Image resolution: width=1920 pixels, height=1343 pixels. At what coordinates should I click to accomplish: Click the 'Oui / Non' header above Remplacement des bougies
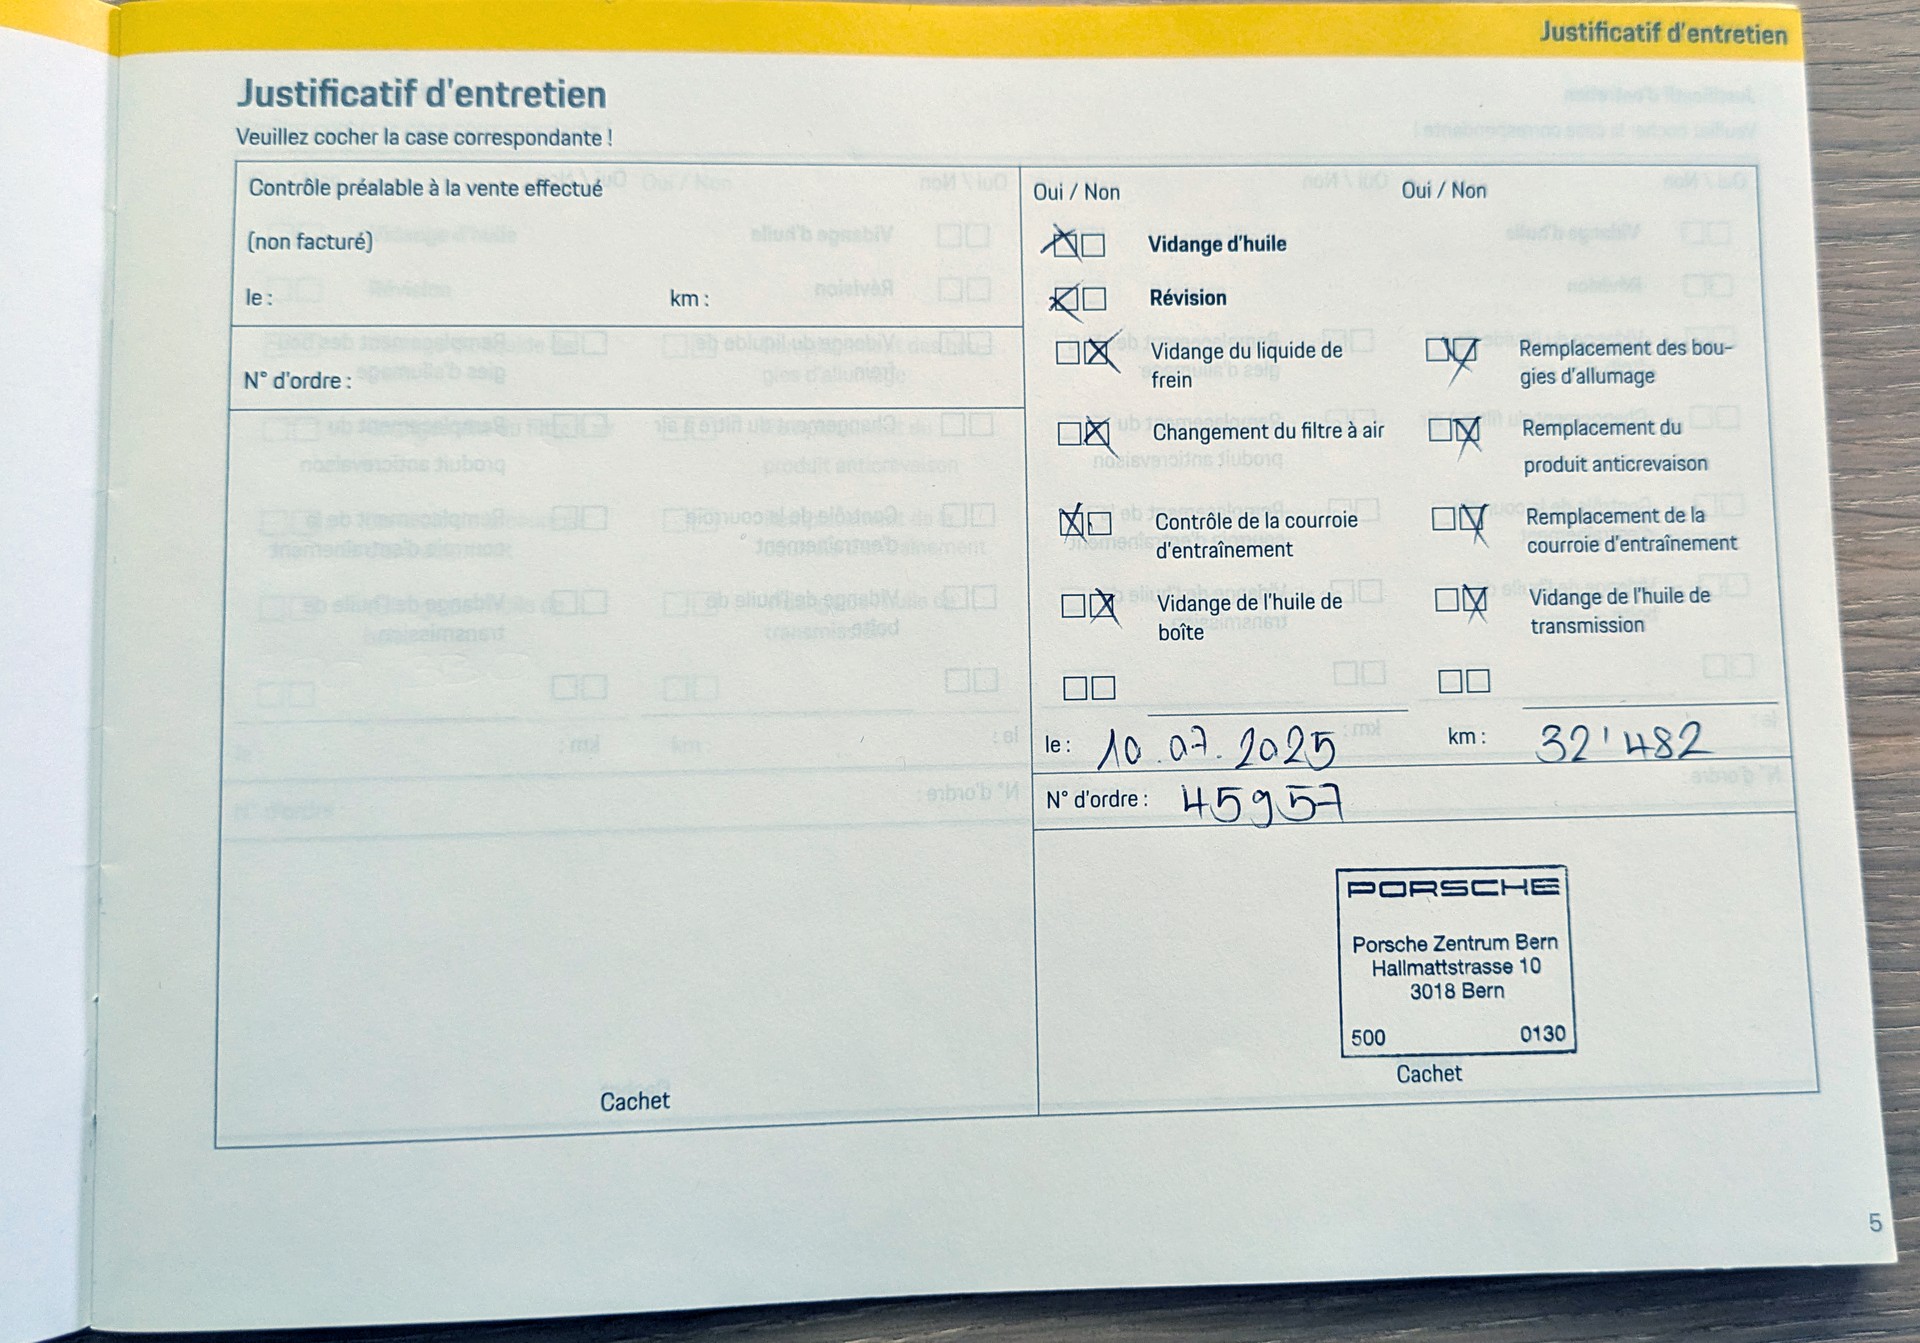point(1444,190)
